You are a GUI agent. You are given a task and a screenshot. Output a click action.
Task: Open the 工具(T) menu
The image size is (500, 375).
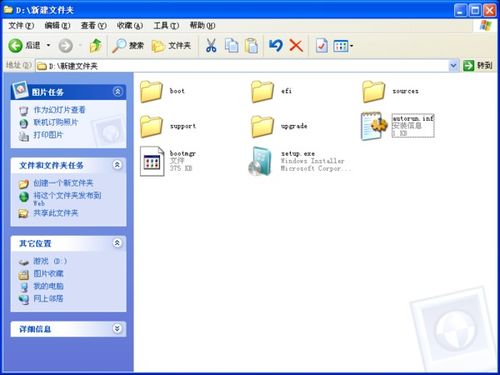[166, 25]
